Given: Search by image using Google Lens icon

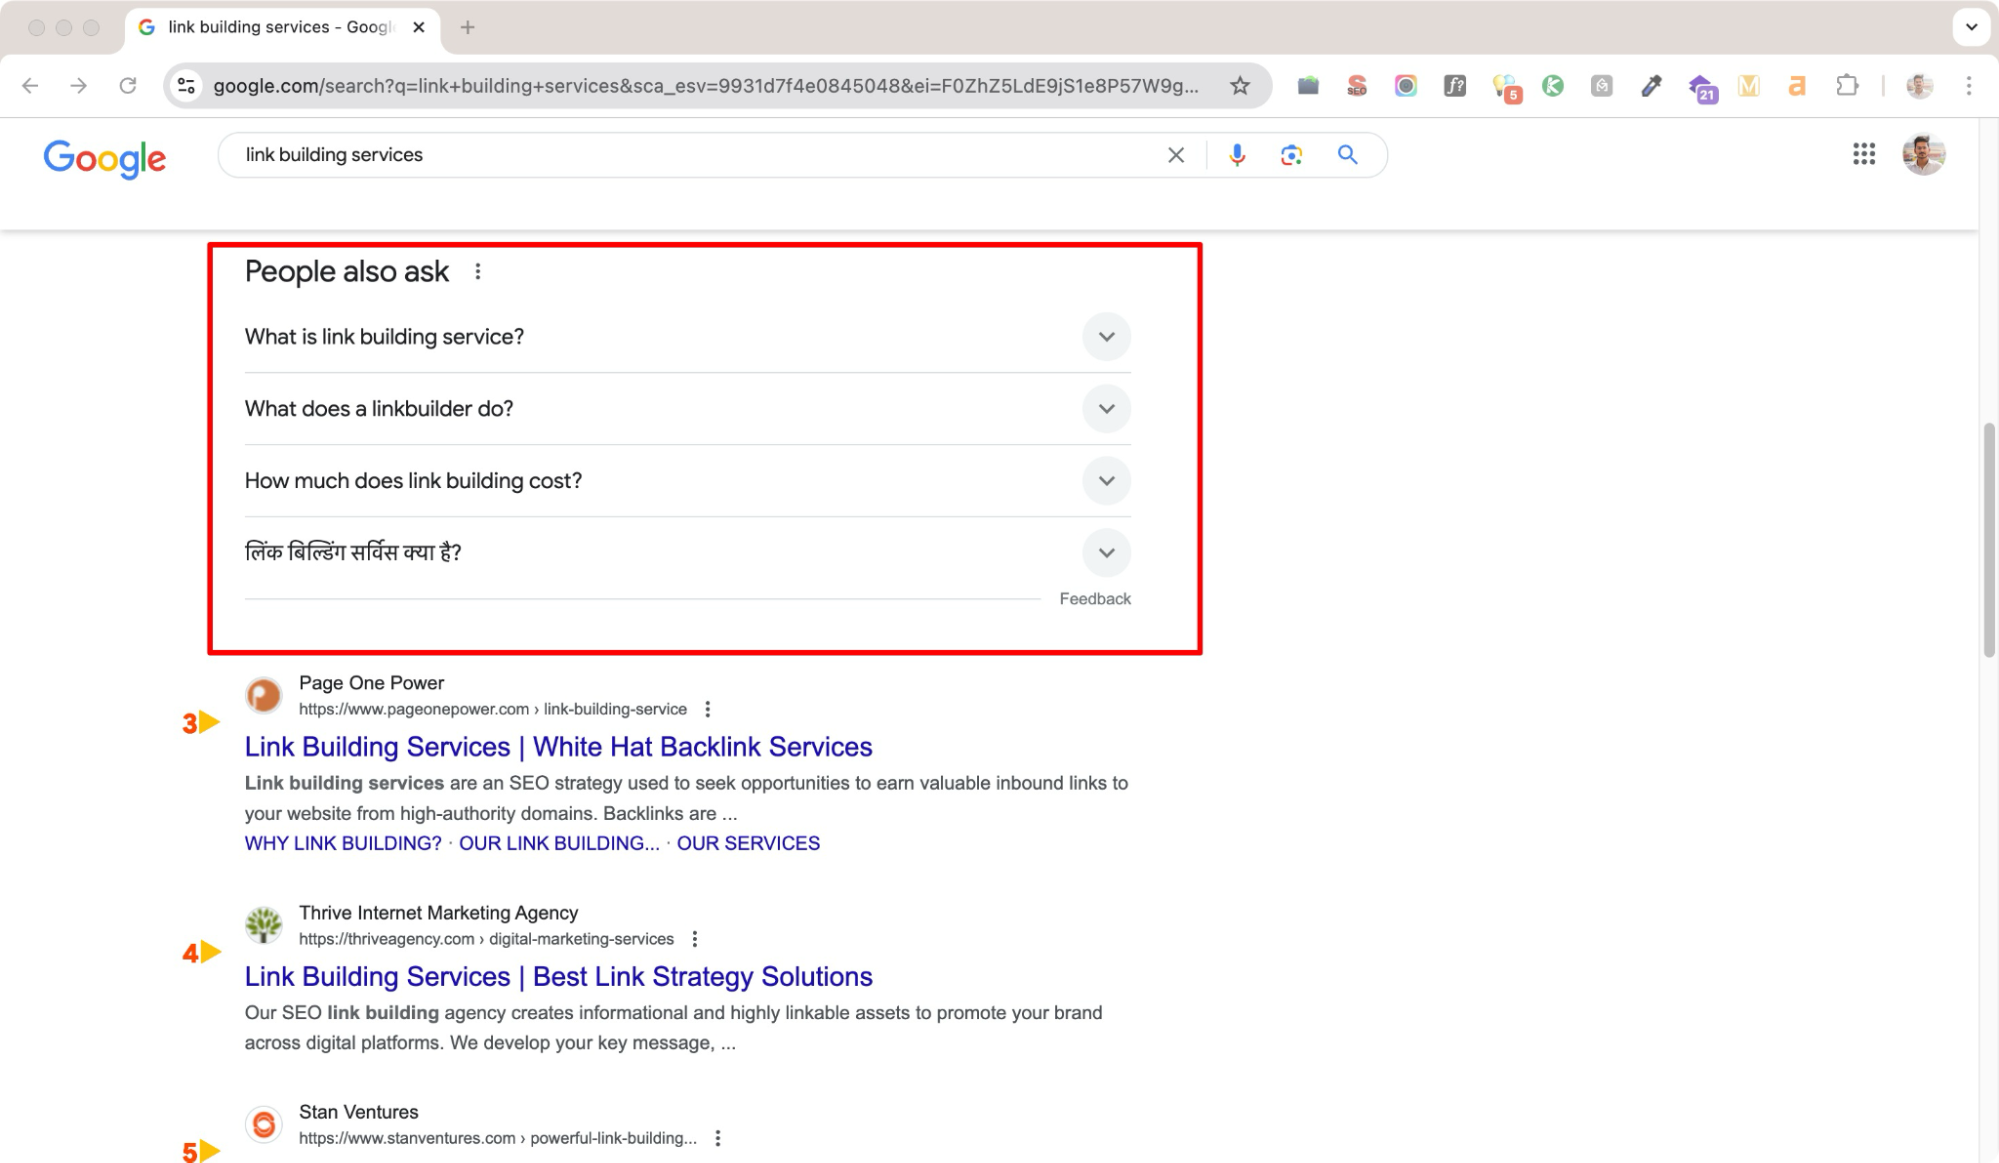Looking at the screenshot, I should [1291, 155].
